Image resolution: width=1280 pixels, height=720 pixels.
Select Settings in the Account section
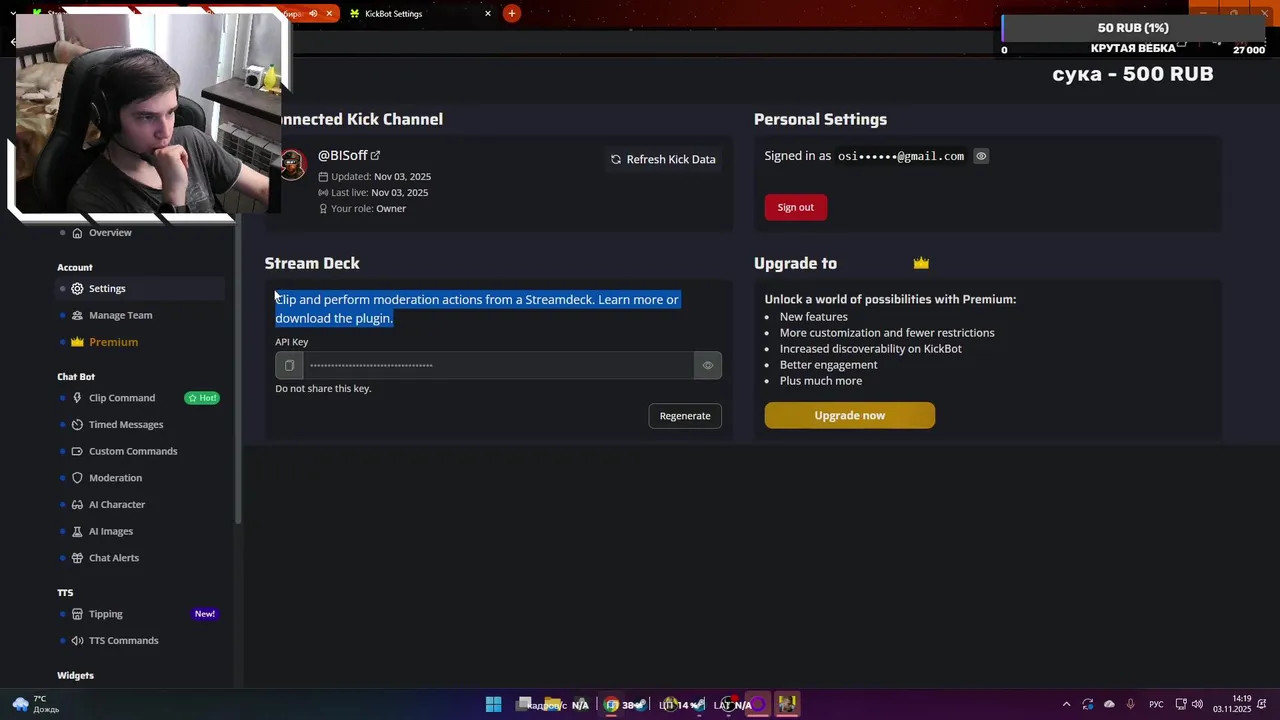(x=107, y=289)
